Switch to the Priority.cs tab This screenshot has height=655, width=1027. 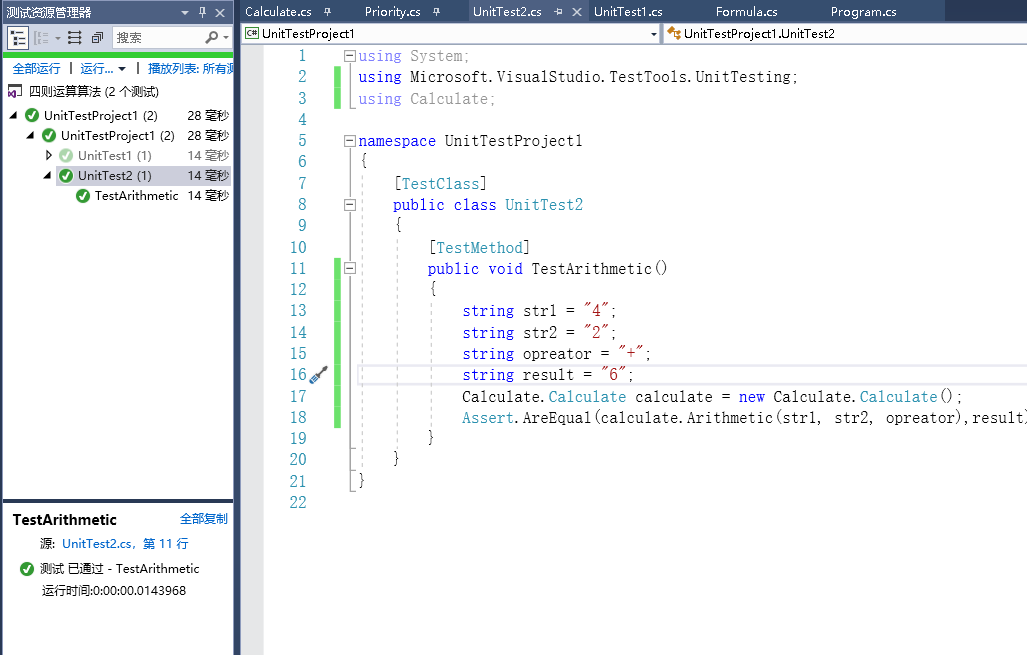392,12
